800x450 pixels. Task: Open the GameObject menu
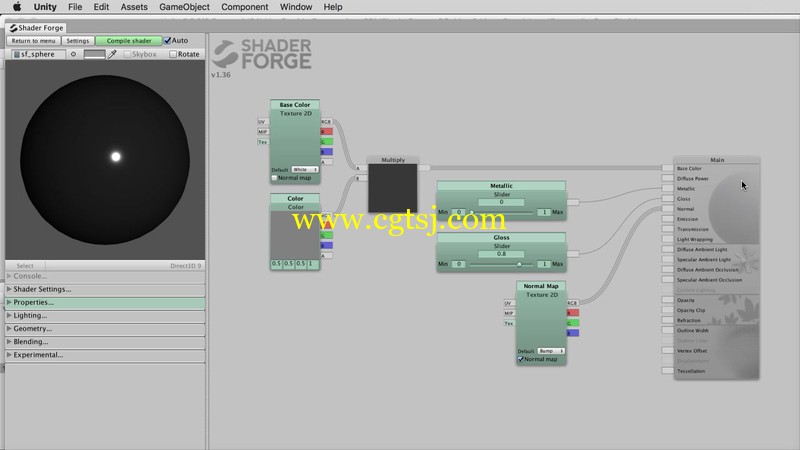184,7
